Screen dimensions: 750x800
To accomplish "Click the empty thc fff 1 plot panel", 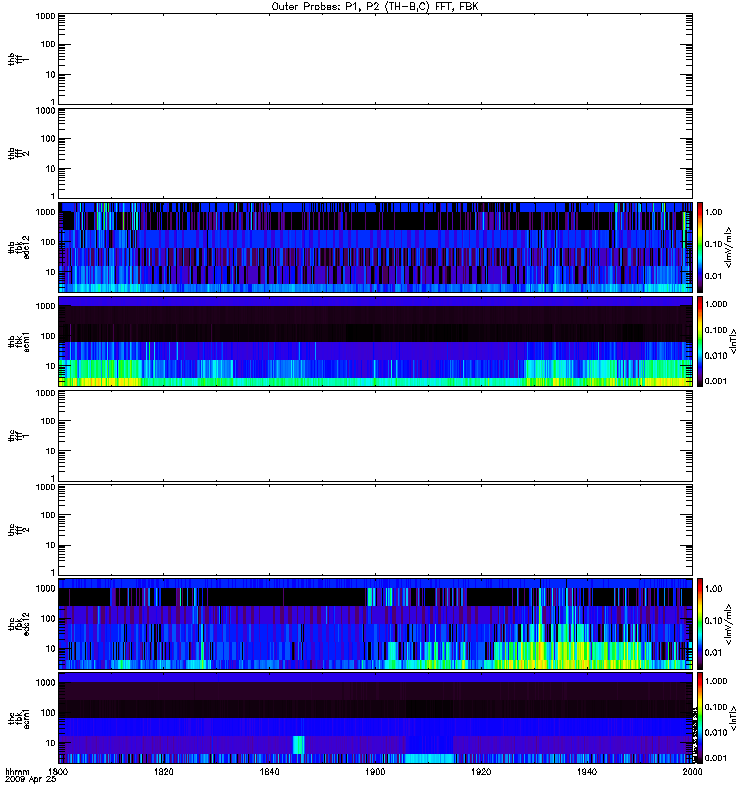I will pos(376,436).
